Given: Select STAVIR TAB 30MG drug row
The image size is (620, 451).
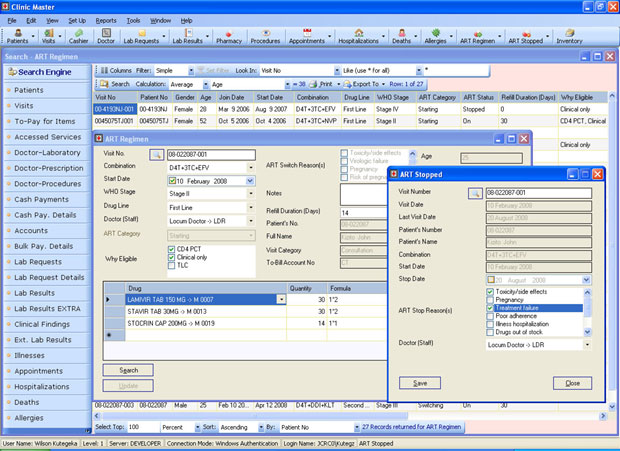Looking at the screenshot, I should pos(206,311).
